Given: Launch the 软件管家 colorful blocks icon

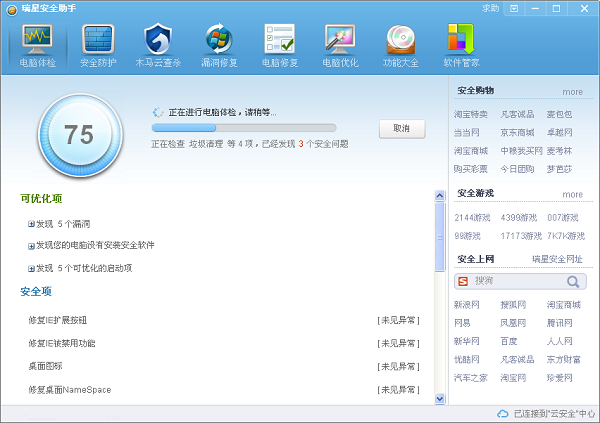Looking at the screenshot, I should (x=461, y=39).
